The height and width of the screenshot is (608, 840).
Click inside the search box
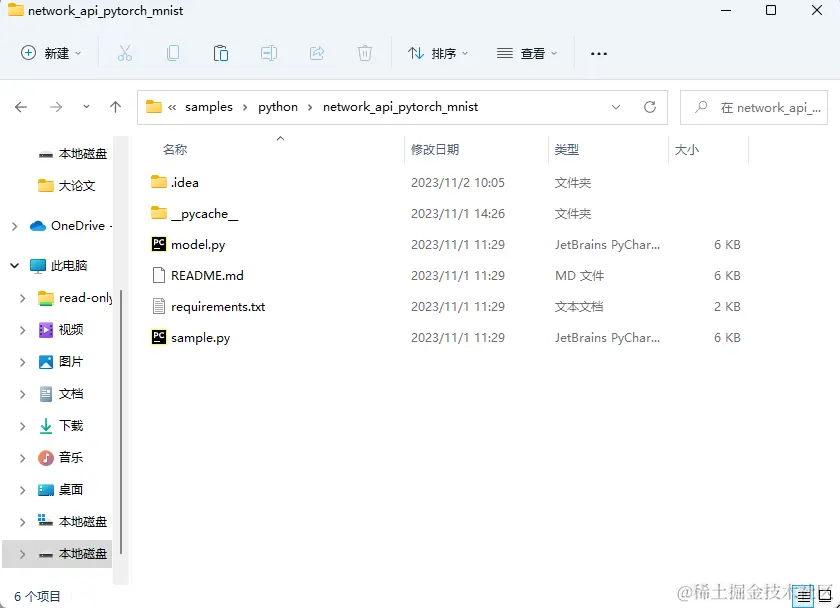tap(755, 106)
